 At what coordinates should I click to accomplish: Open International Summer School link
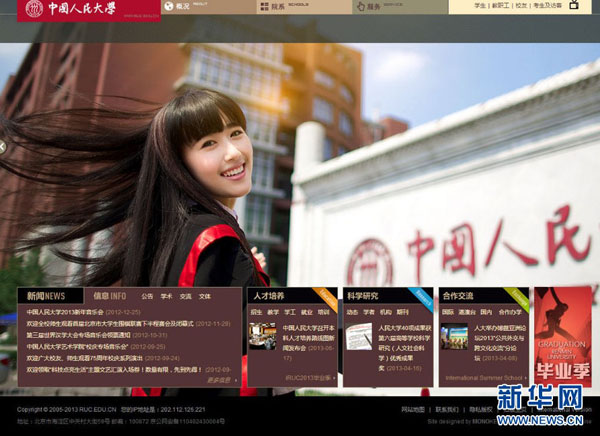click(486, 378)
